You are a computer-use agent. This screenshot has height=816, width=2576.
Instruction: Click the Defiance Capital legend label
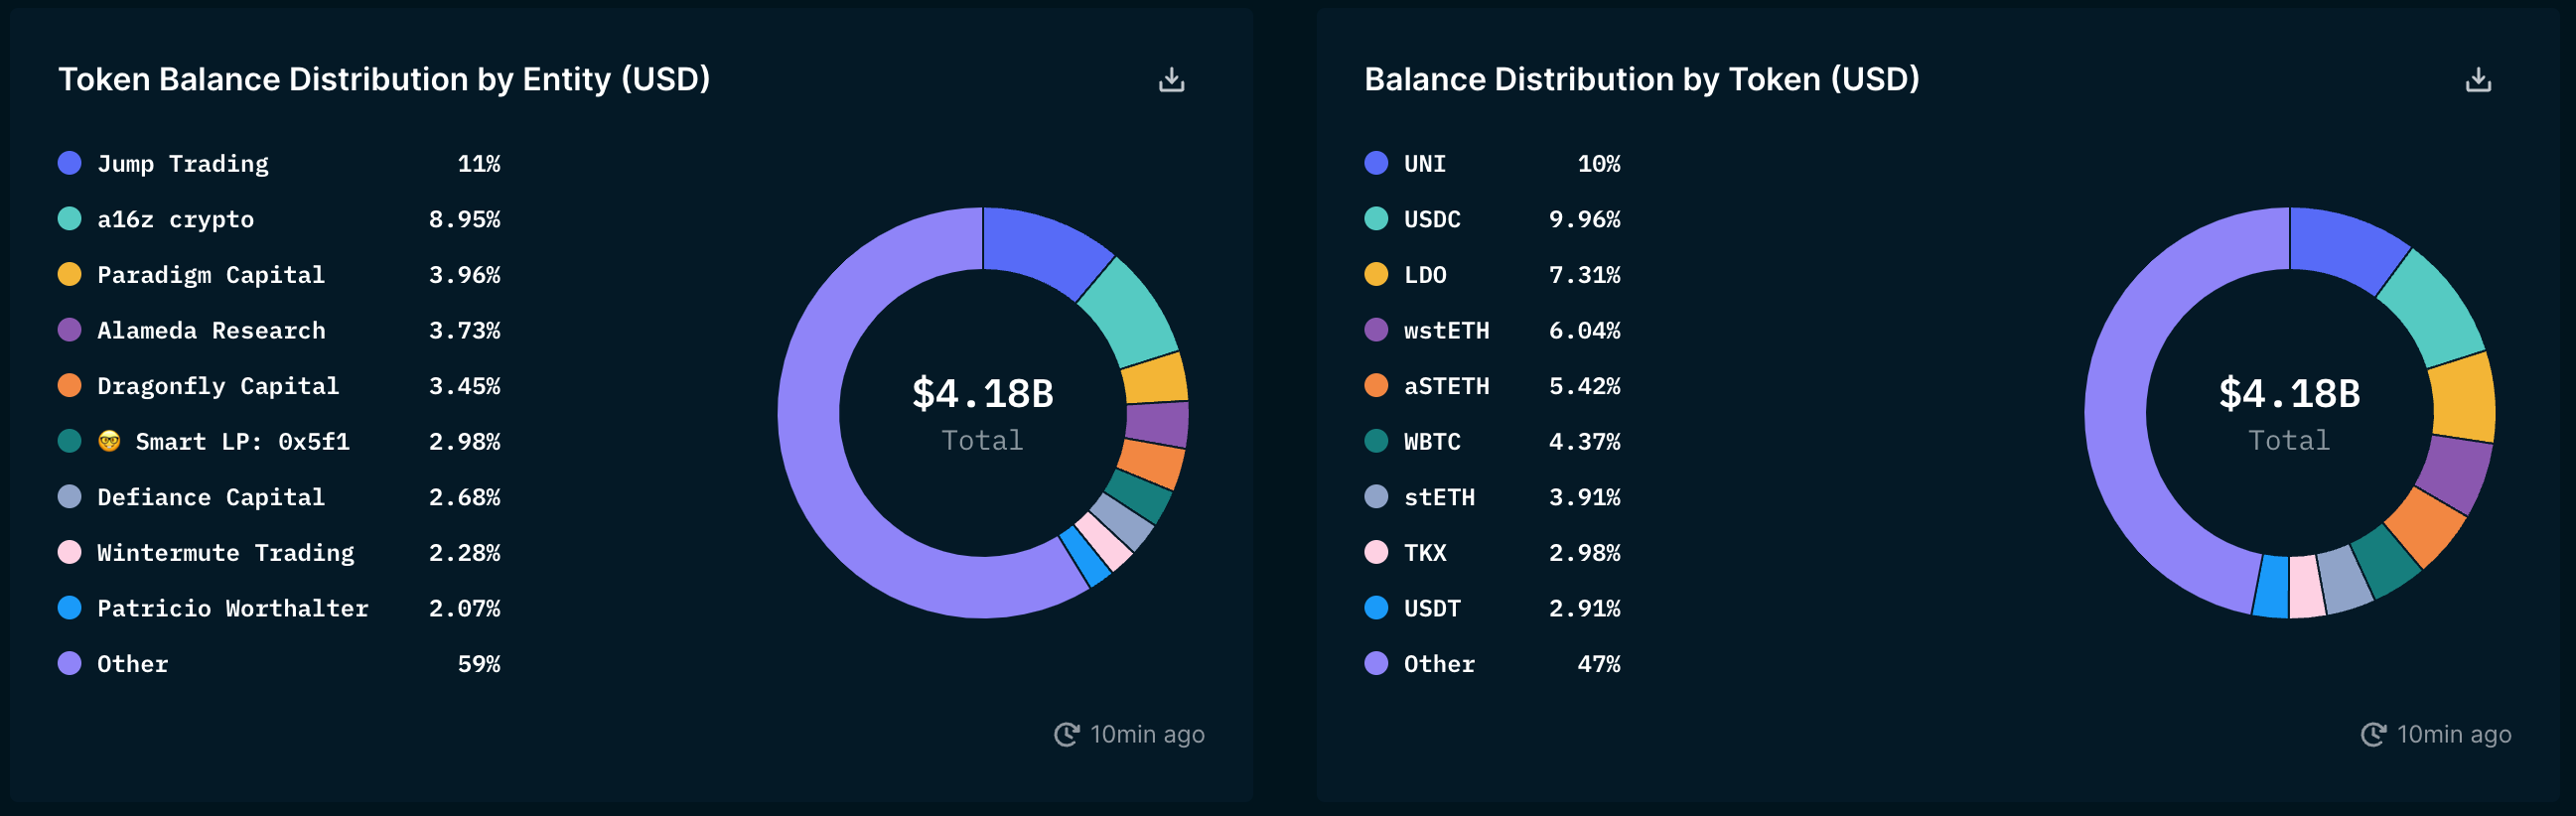pyautogui.click(x=210, y=497)
